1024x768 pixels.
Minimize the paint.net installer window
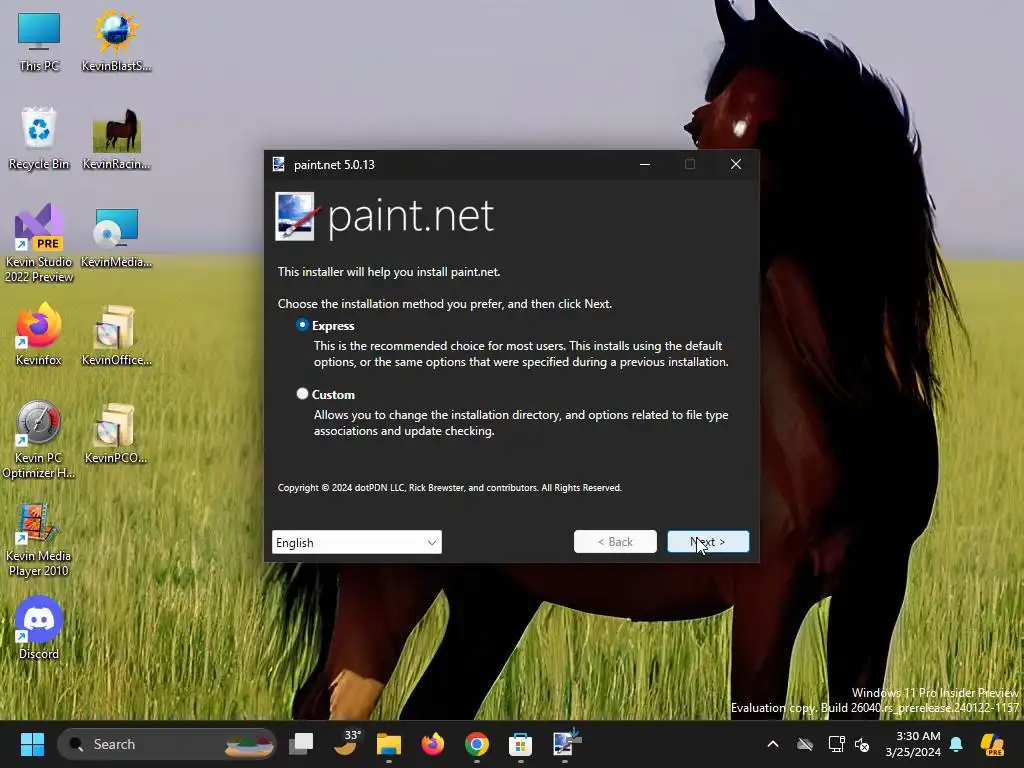coord(645,165)
